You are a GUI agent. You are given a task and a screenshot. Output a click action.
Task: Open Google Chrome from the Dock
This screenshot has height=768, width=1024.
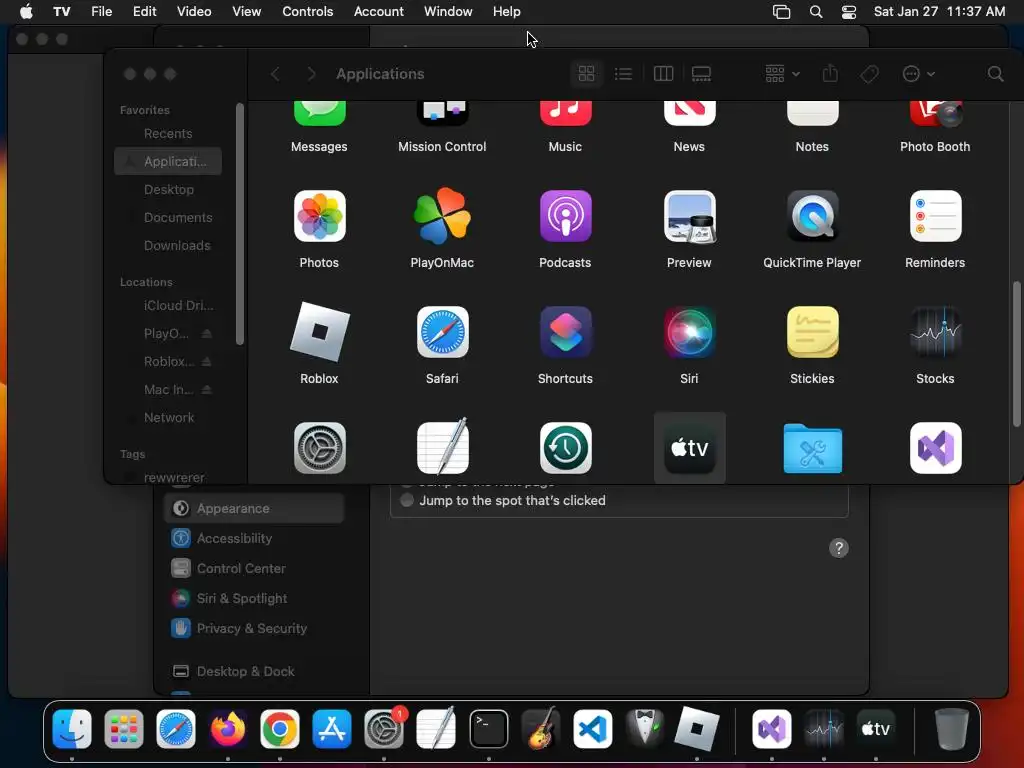[280, 729]
